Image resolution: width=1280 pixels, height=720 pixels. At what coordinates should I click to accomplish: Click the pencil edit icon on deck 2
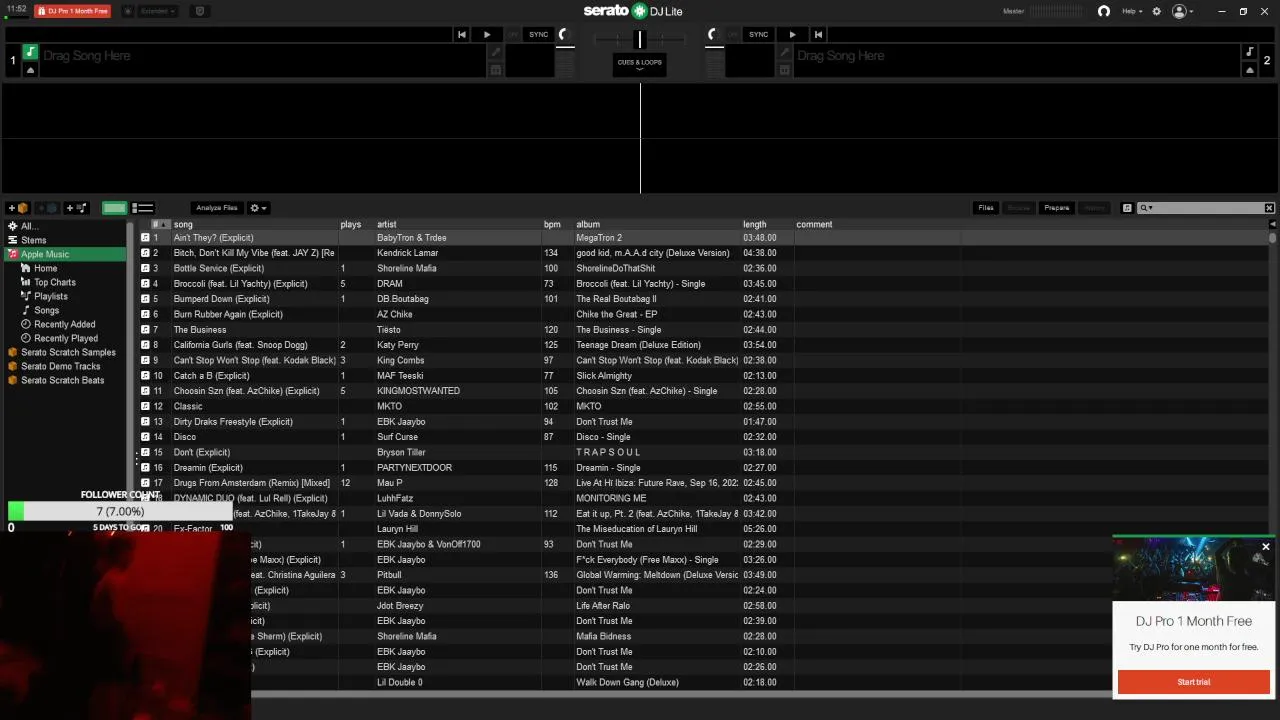point(784,52)
